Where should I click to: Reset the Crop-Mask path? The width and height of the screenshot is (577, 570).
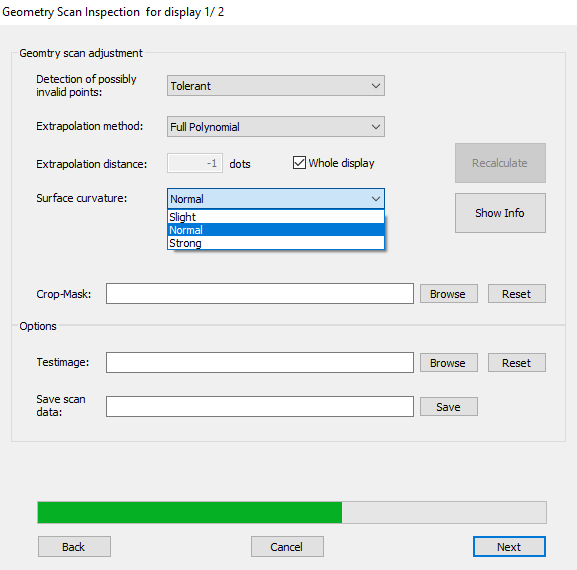pos(517,294)
